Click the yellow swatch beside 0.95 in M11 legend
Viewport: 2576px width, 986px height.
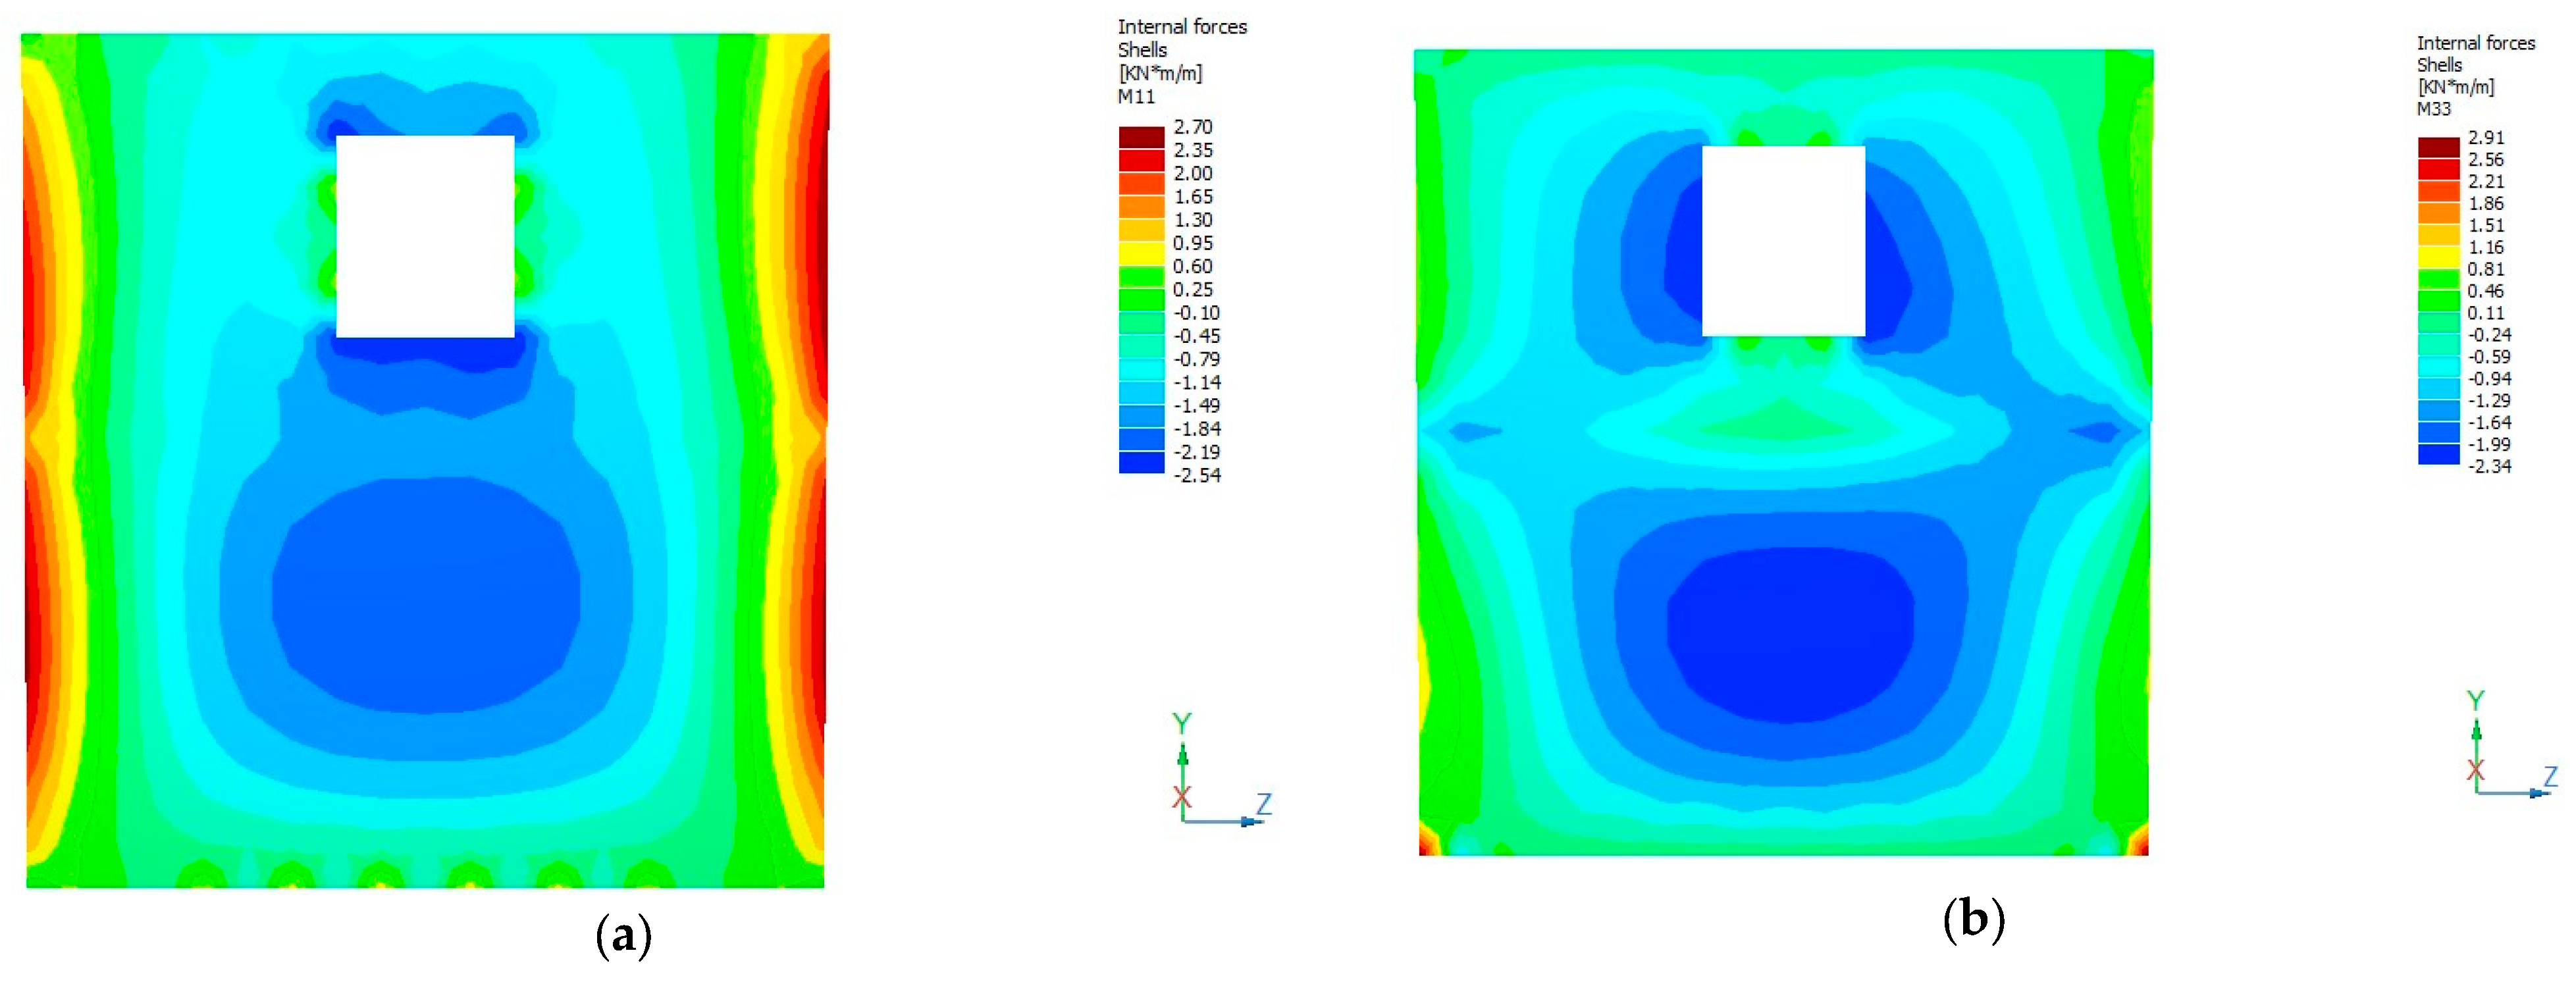coord(1141,253)
